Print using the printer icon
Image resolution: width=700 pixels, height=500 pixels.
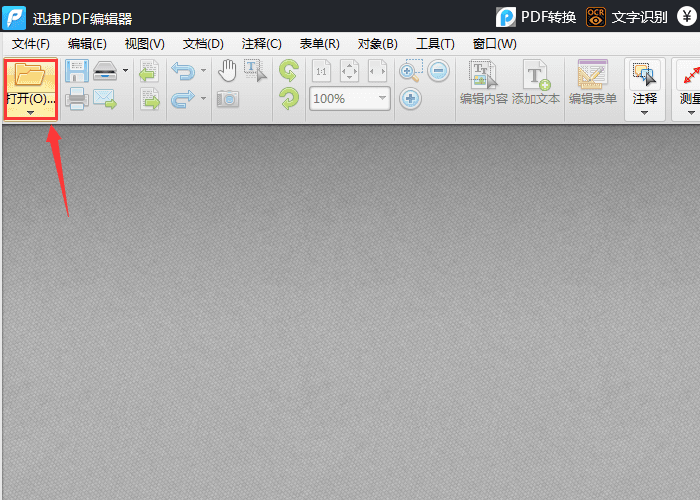[x=76, y=99]
